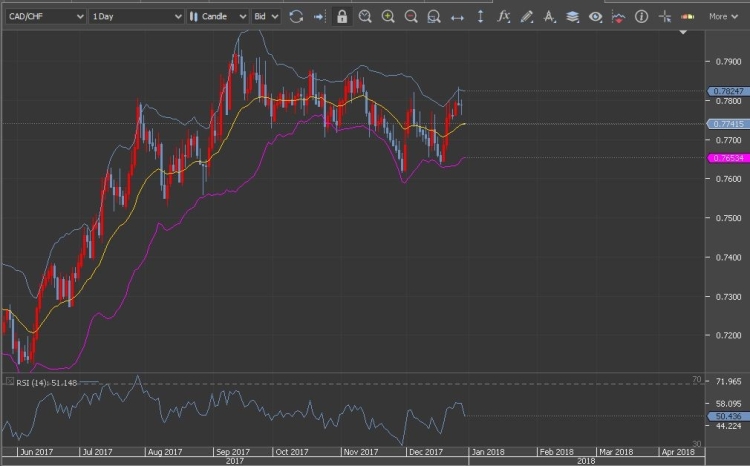Toggle the eye visibility icon

[595, 16]
